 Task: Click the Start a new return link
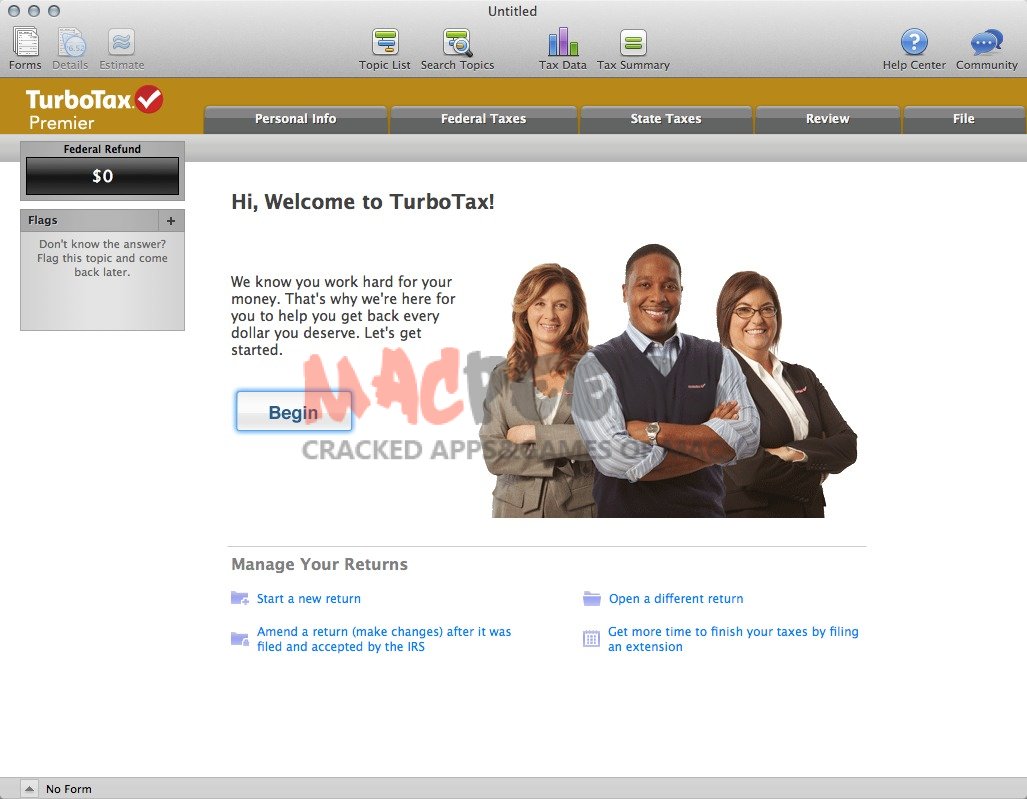point(308,599)
